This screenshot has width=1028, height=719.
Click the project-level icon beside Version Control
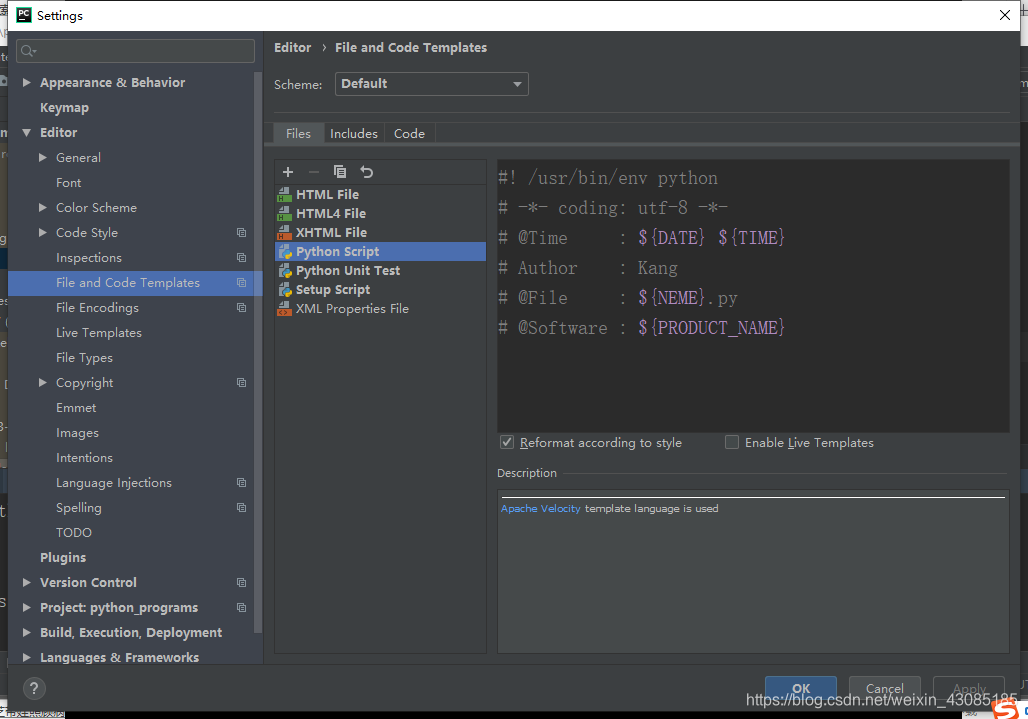click(x=241, y=583)
